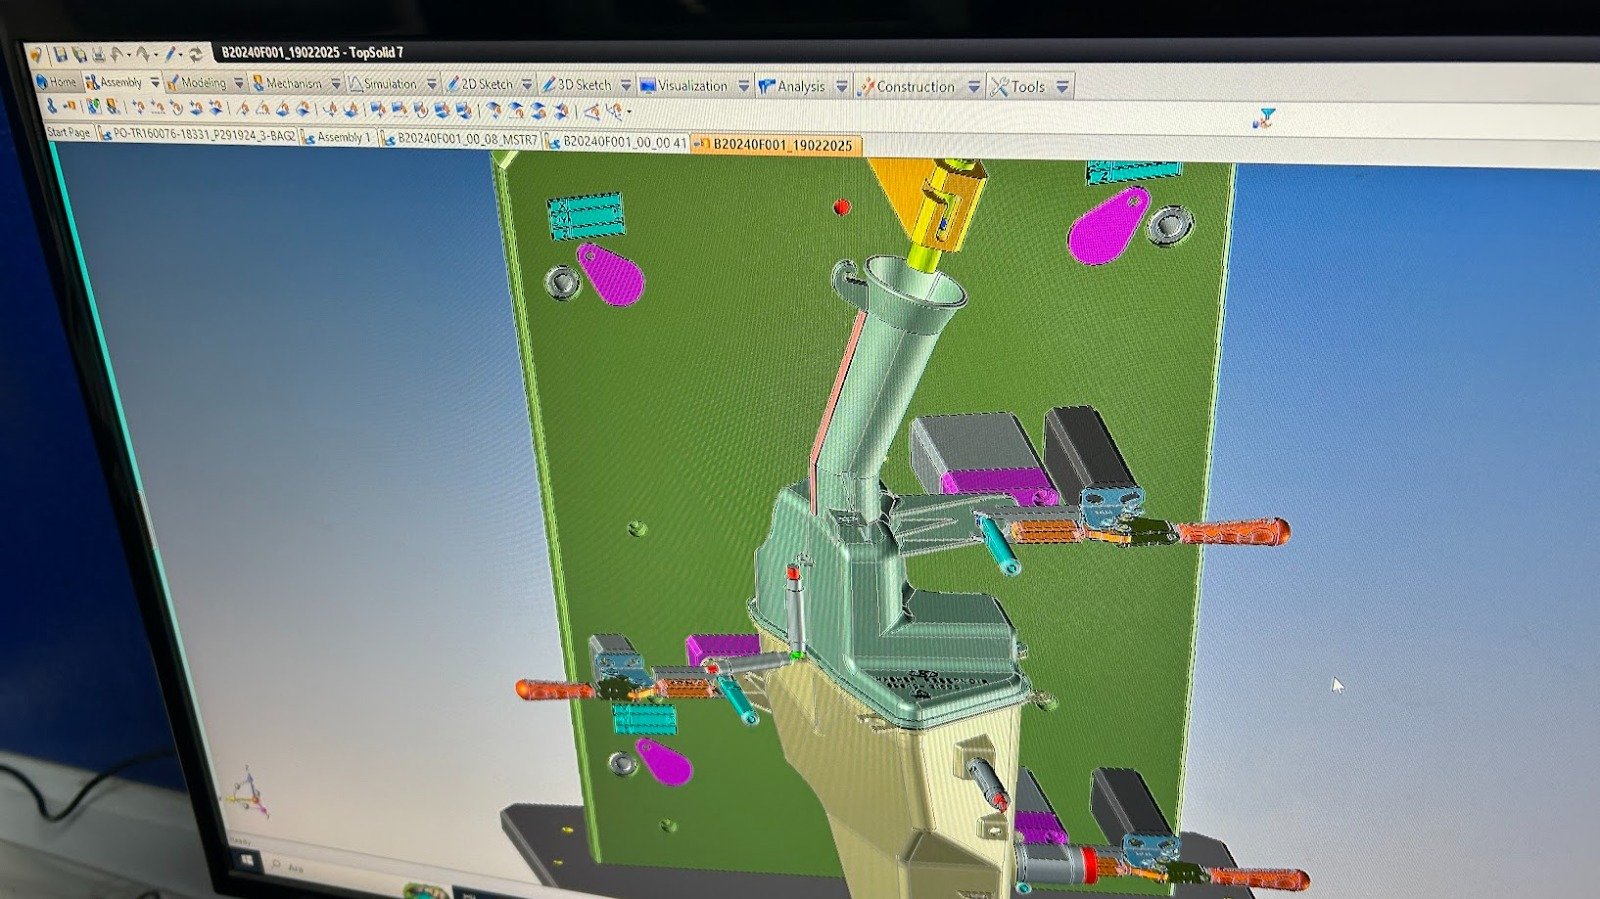Viewport: 1600px width, 899px height.
Task: Click the Windows Start button
Action: click(248, 860)
